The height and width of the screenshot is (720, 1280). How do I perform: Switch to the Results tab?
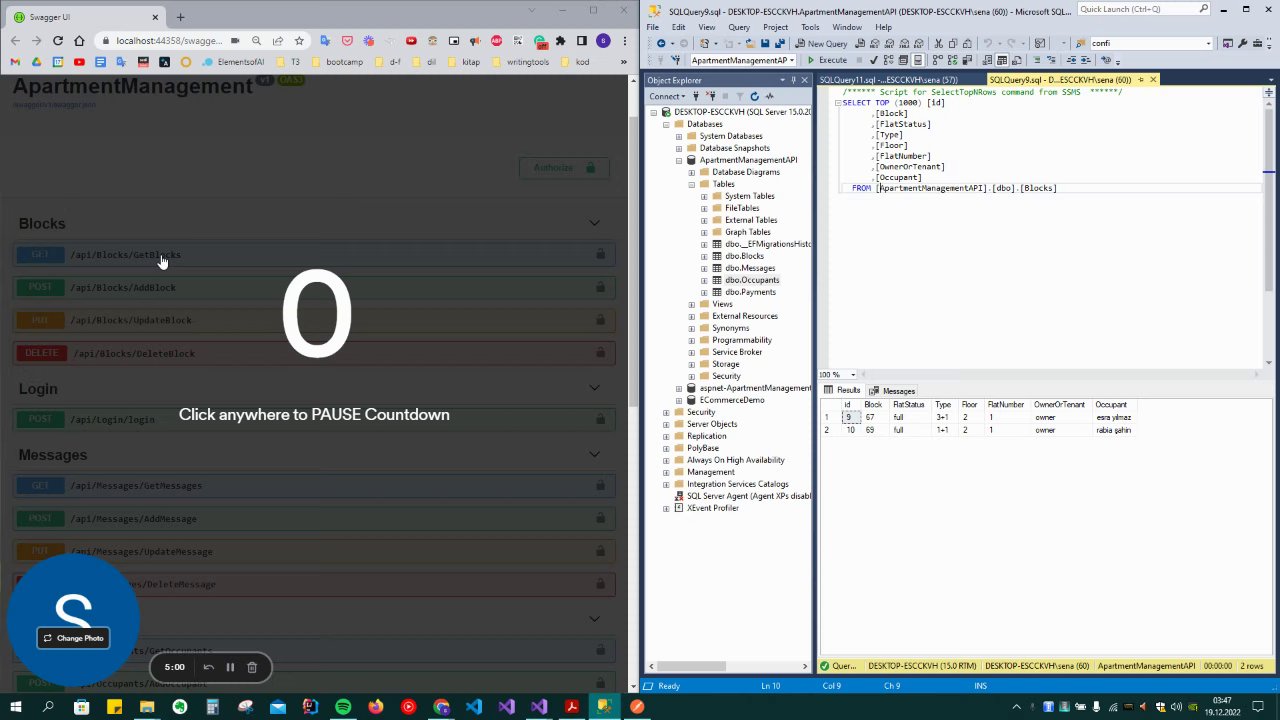click(x=842, y=390)
